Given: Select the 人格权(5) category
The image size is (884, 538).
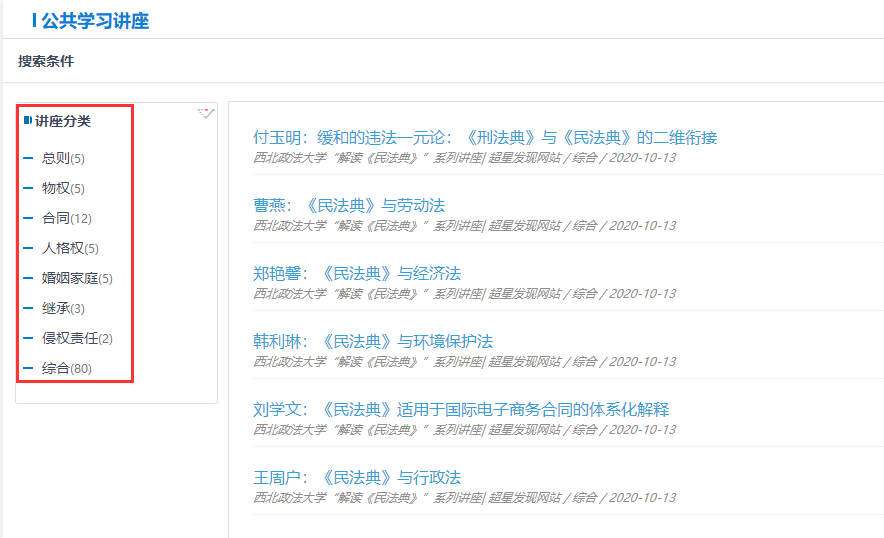Looking at the screenshot, I should (x=70, y=248).
